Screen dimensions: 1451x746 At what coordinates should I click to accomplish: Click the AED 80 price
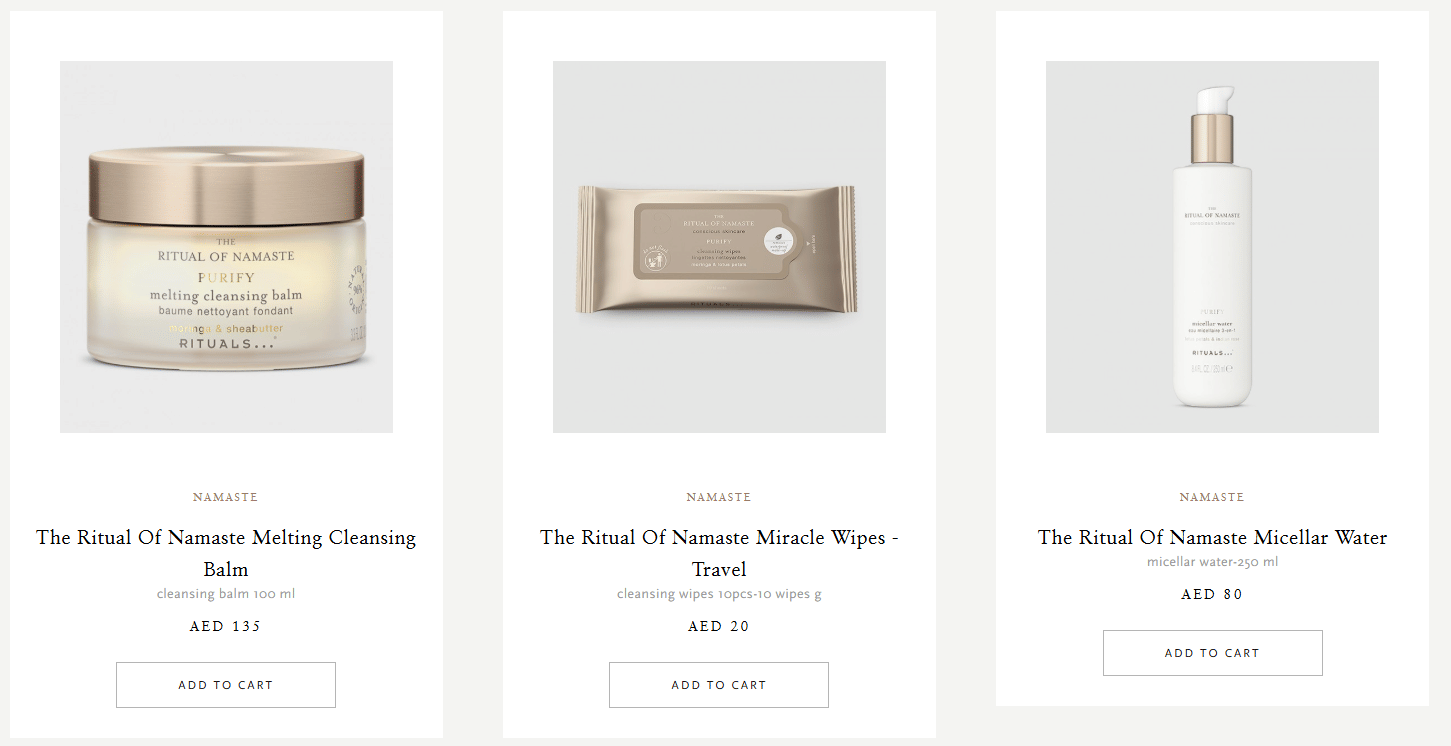[1212, 594]
